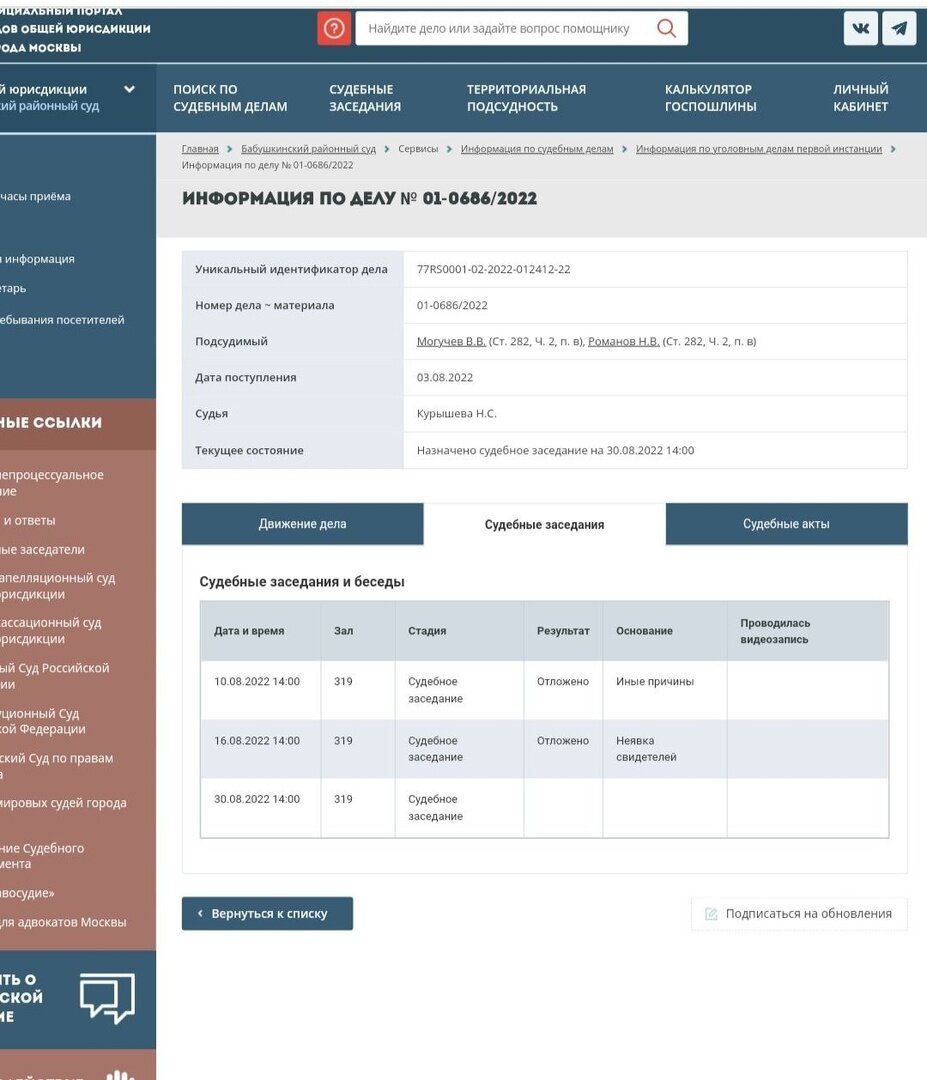Click hearing date 30.08.2022 14:00 in table
This screenshot has height=1080, width=927.
257,799
